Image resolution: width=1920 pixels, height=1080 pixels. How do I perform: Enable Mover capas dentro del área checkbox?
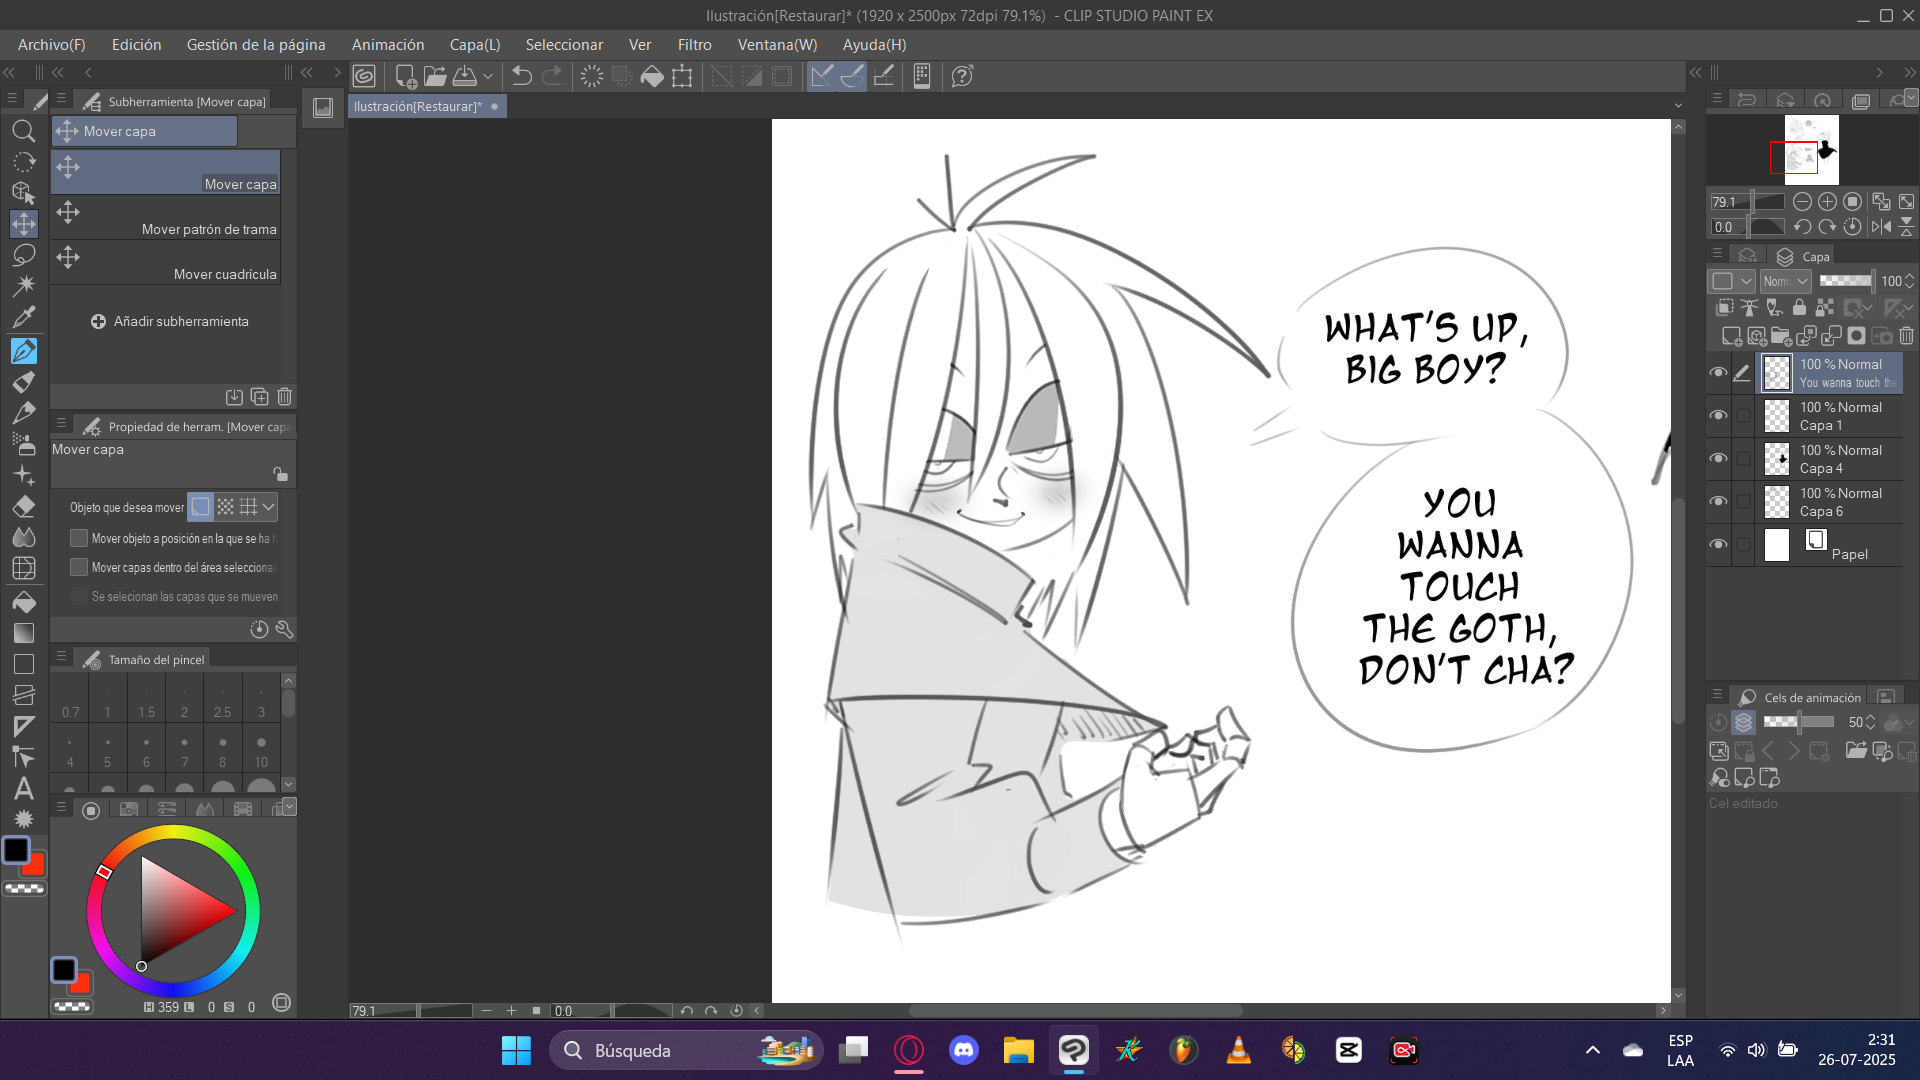point(79,567)
